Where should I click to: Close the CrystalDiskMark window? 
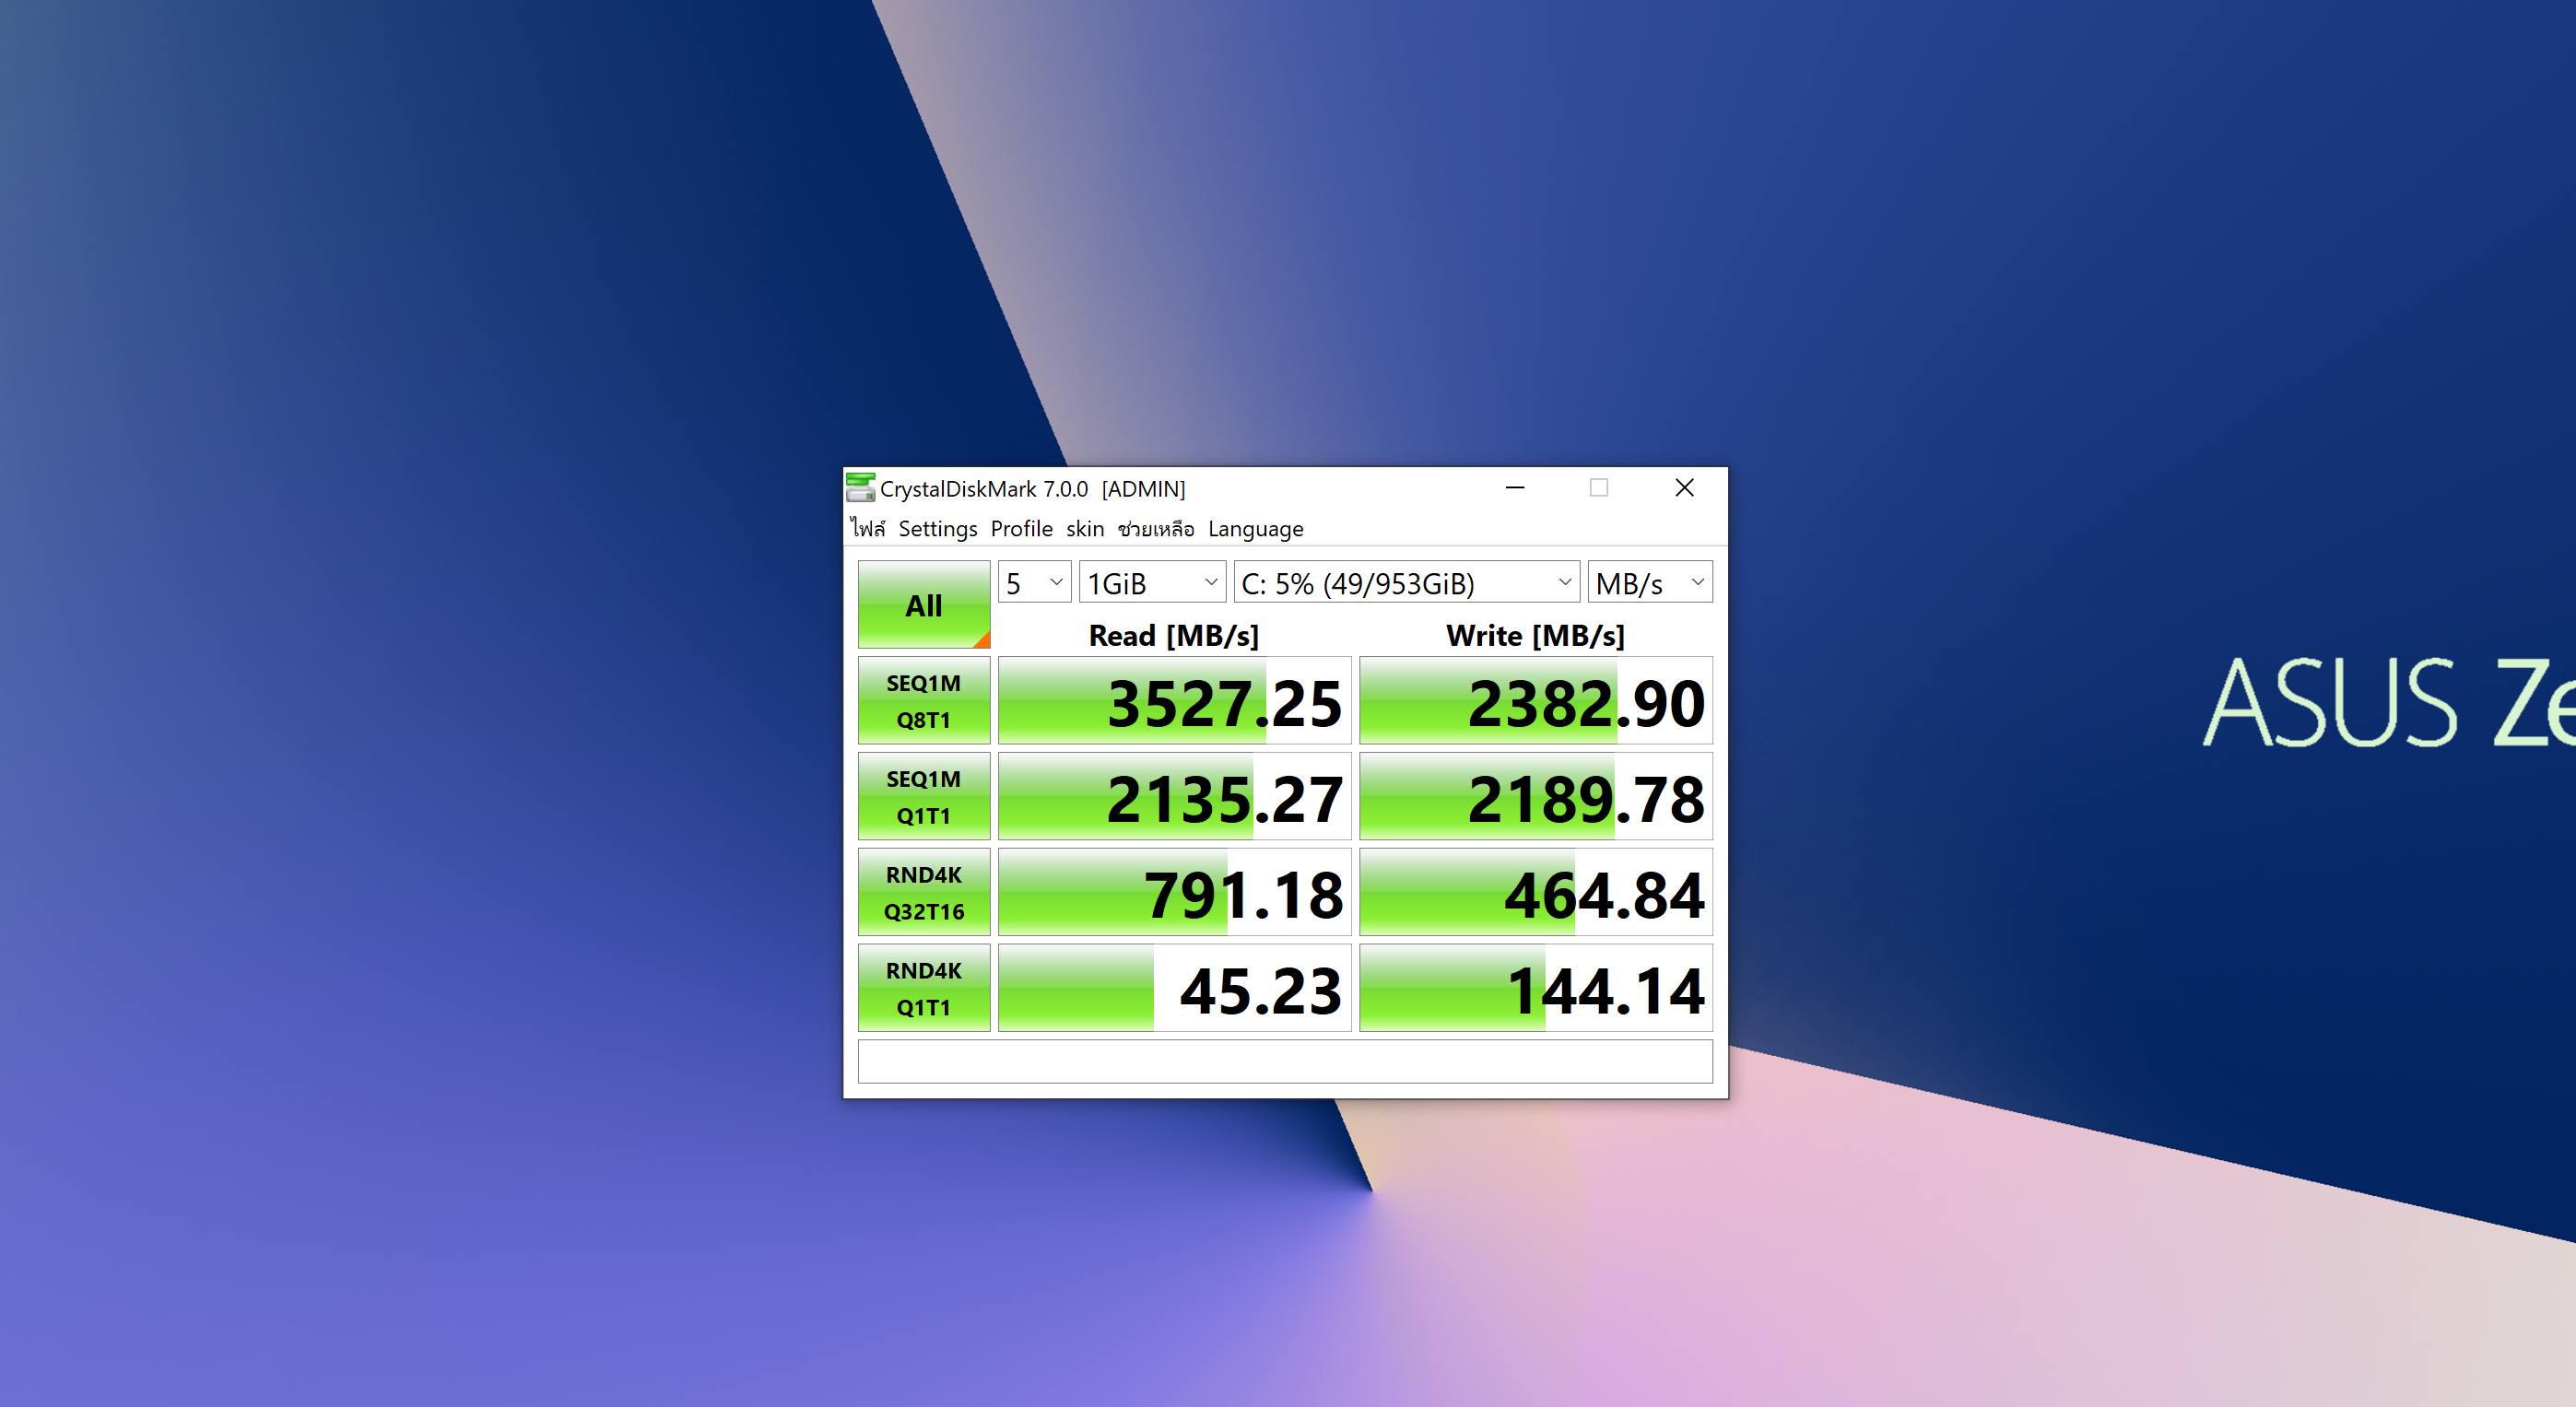tap(1684, 488)
